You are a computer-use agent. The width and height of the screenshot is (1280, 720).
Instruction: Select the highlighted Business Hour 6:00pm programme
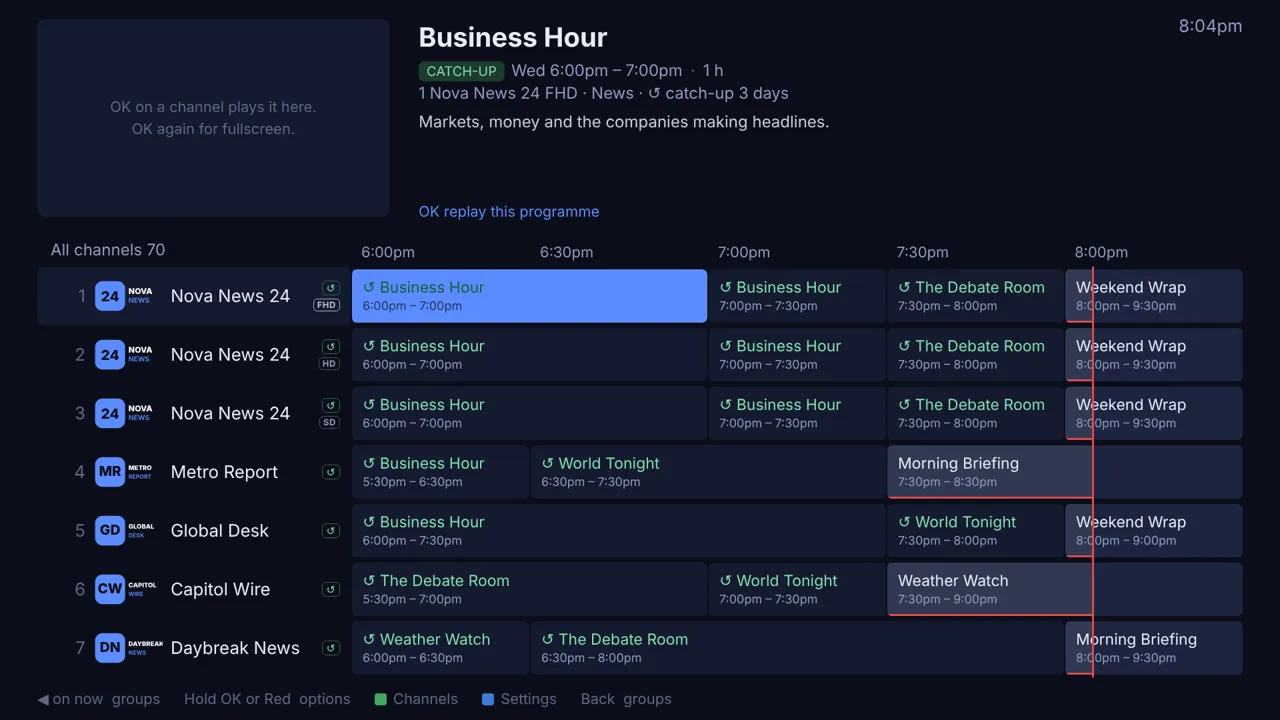[x=529, y=296]
